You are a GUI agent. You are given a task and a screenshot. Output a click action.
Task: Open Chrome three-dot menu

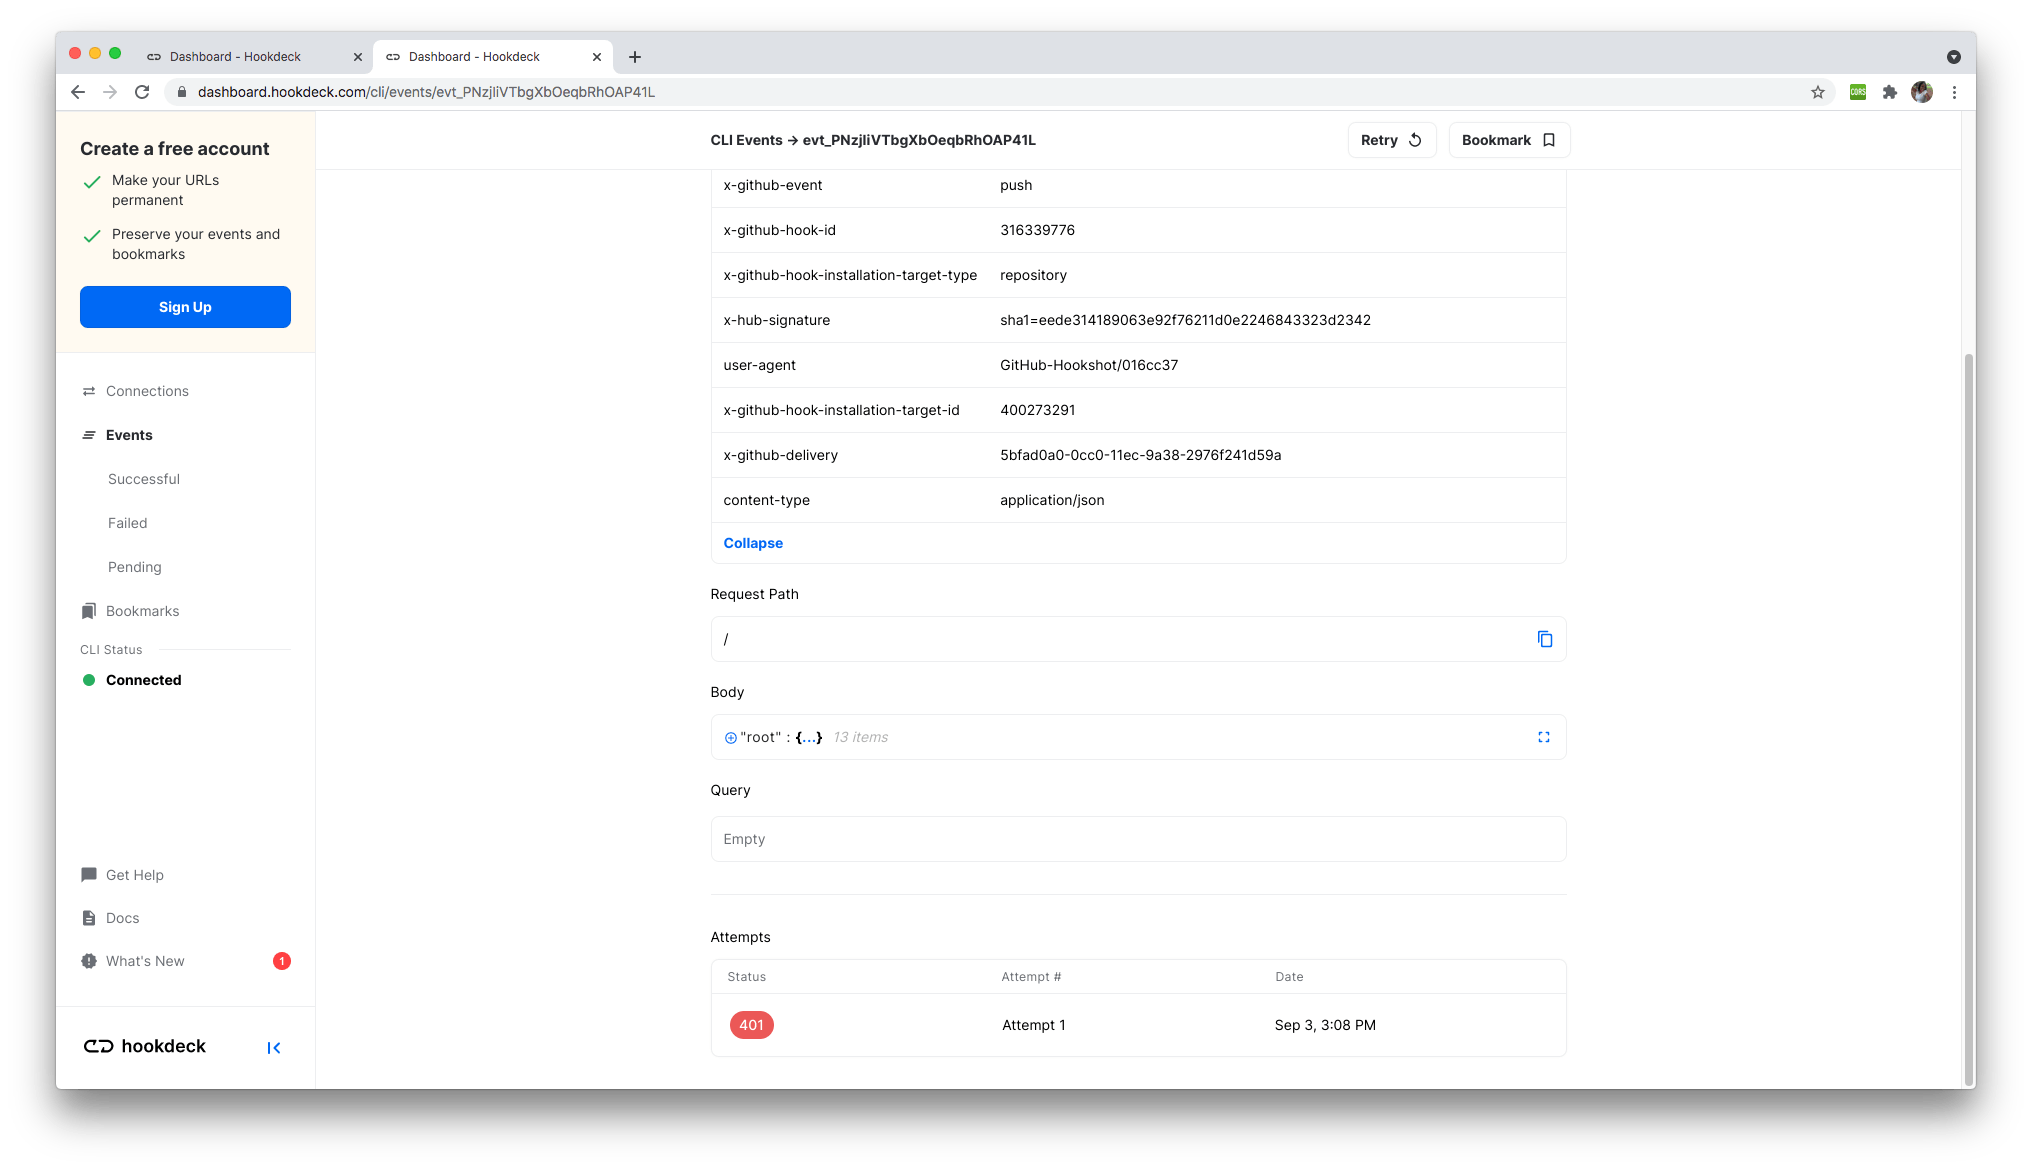pyautogui.click(x=1953, y=92)
